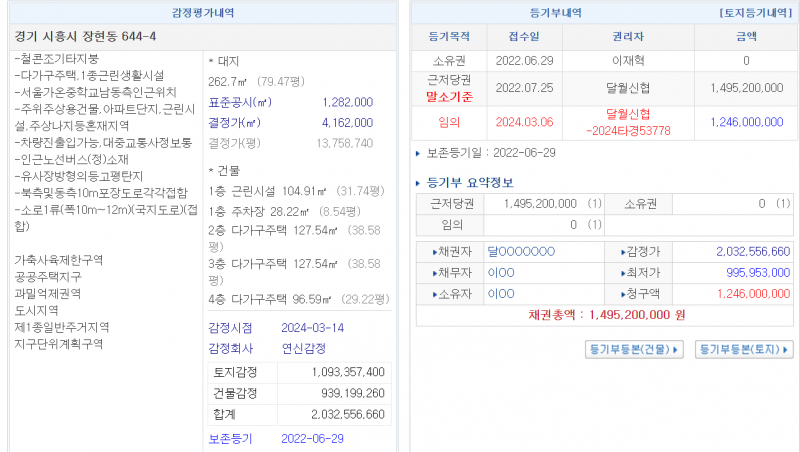Click the 채권자 달OOOOOOO value
The height and width of the screenshot is (452, 800).
pos(520,251)
